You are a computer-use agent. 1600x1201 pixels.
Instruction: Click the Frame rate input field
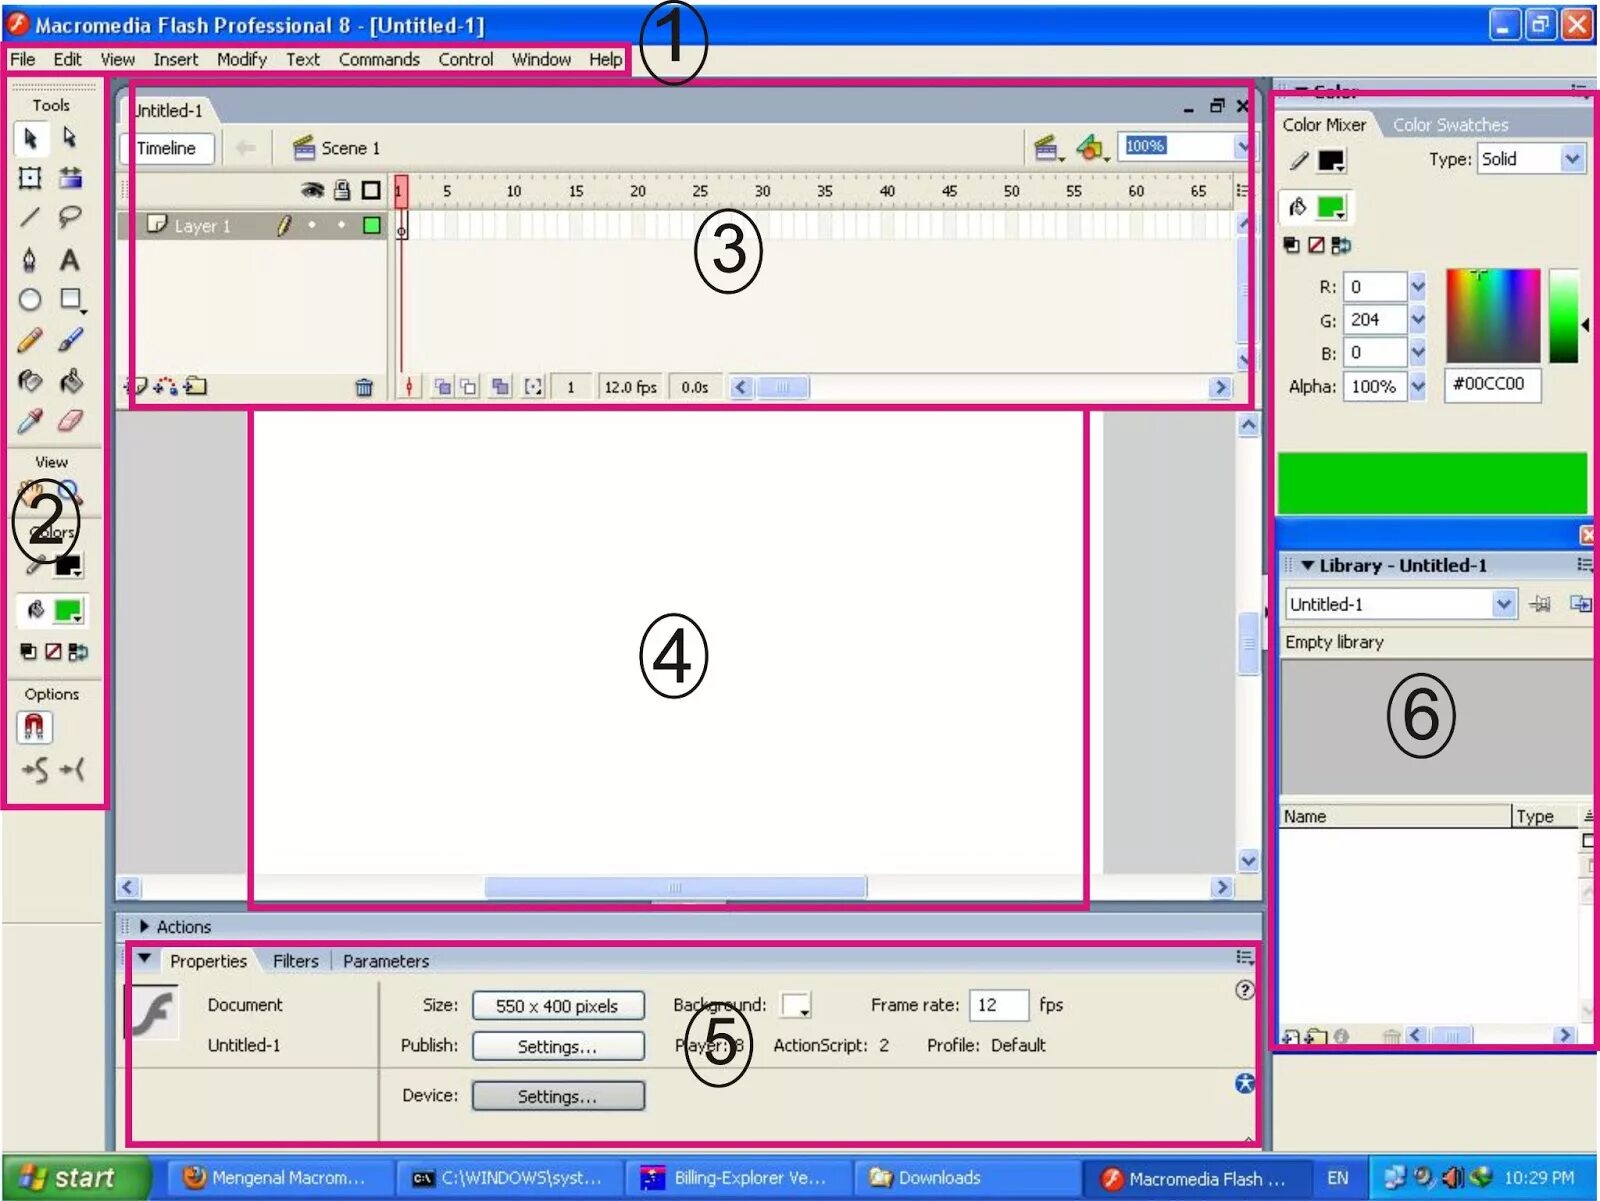tap(999, 1005)
